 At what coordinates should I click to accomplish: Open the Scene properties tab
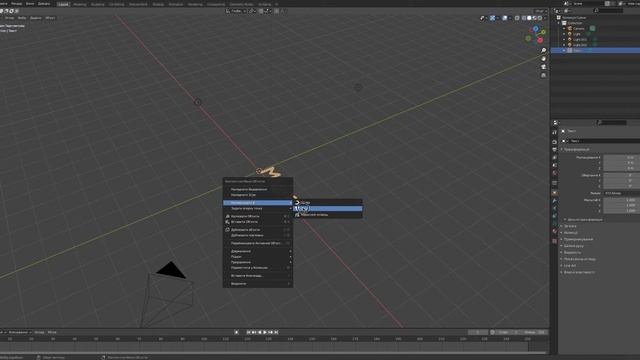(554, 165)
